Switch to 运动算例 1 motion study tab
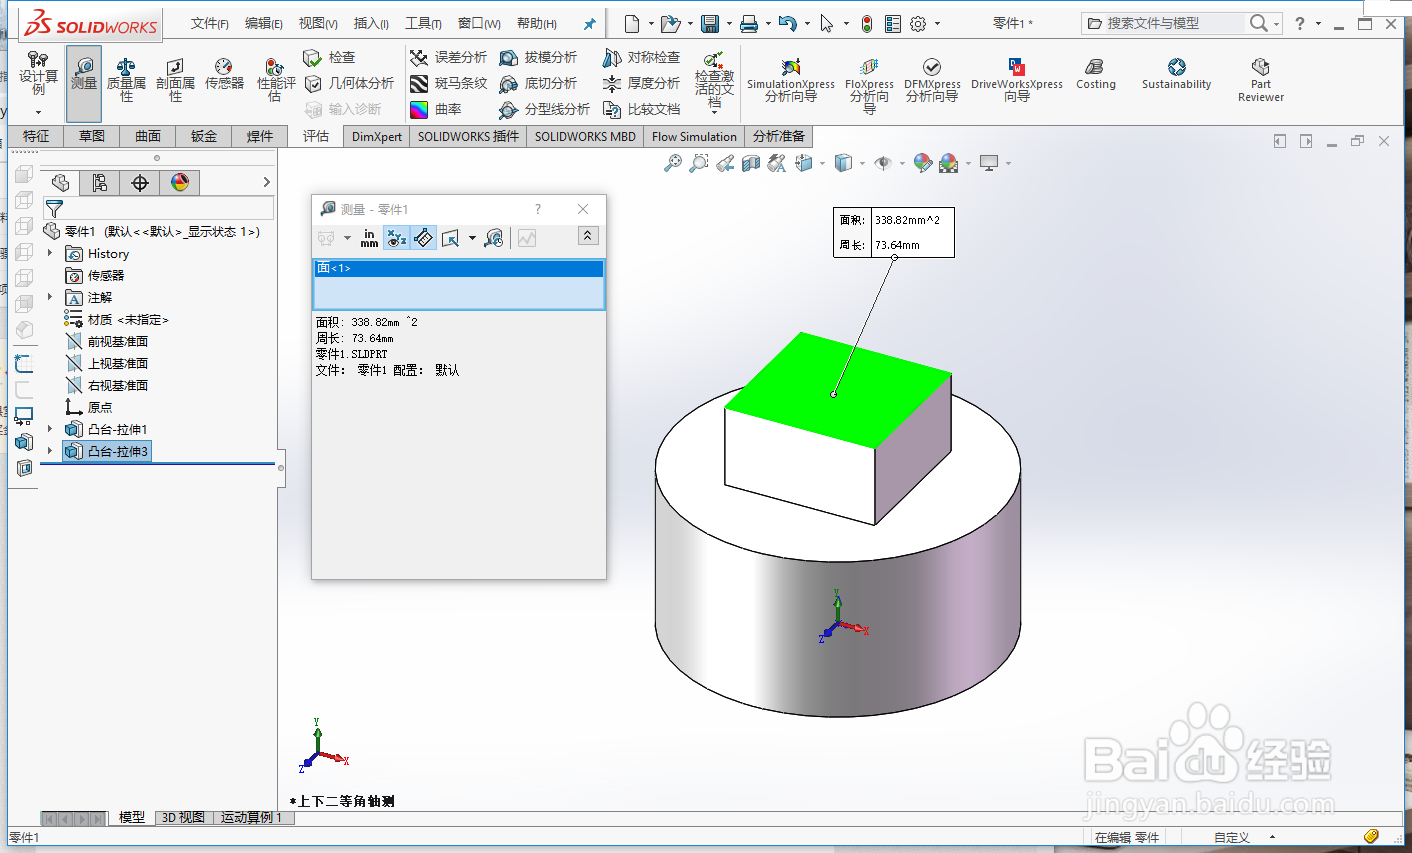Image resolution: width=1412 pixels, height=853 pixels. pos(251,817)
